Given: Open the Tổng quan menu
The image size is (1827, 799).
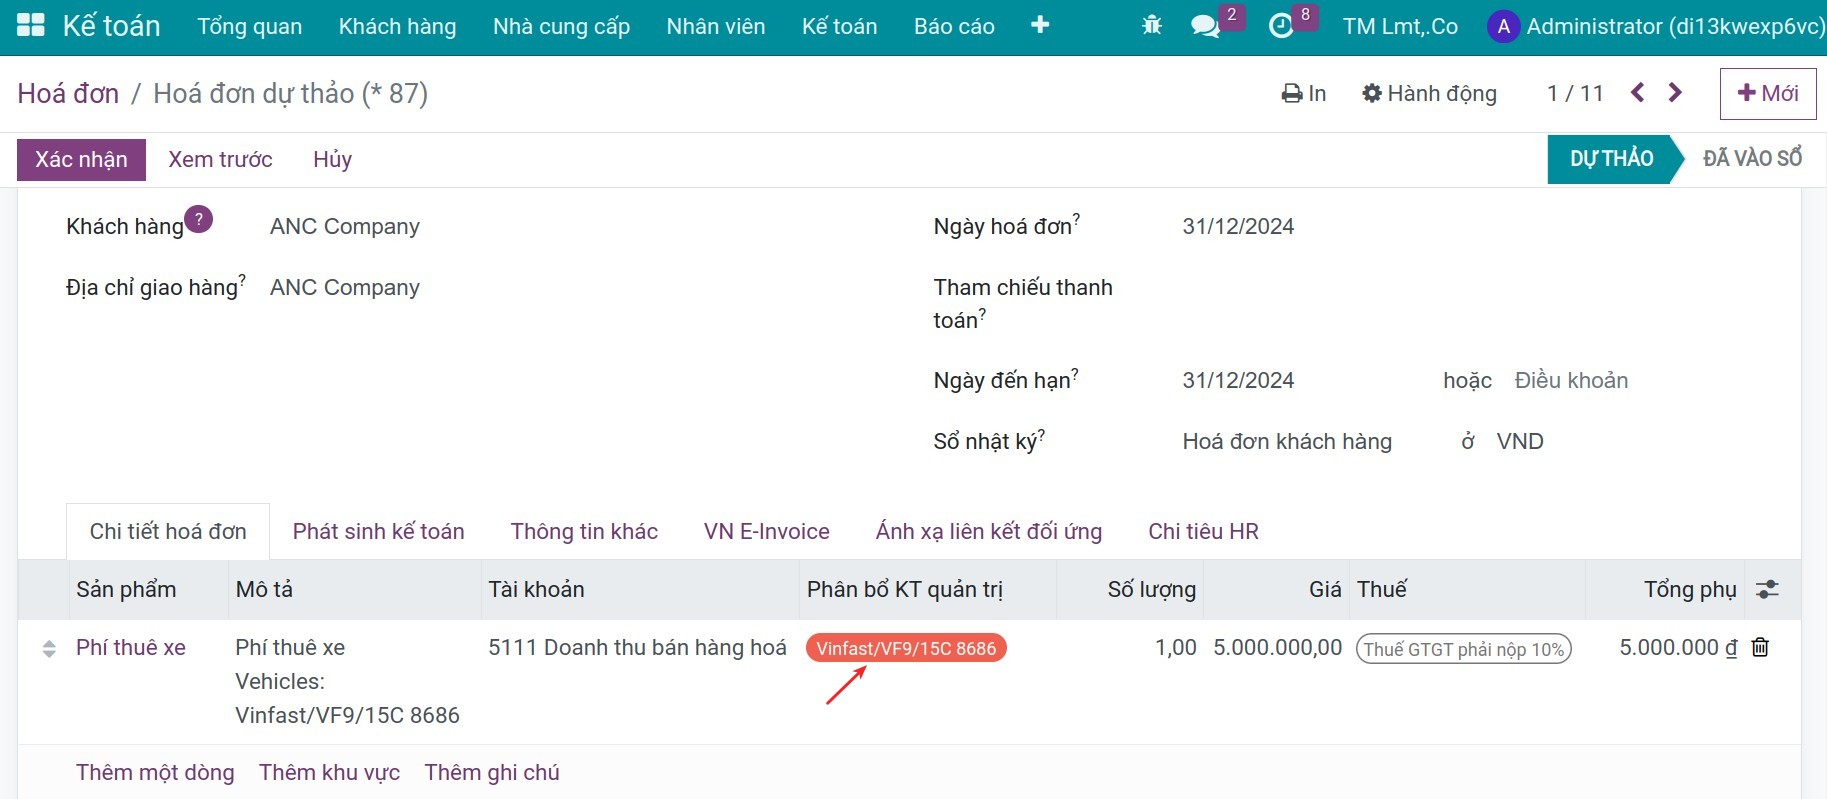Looking at the screenshot, I should point(249,26).
